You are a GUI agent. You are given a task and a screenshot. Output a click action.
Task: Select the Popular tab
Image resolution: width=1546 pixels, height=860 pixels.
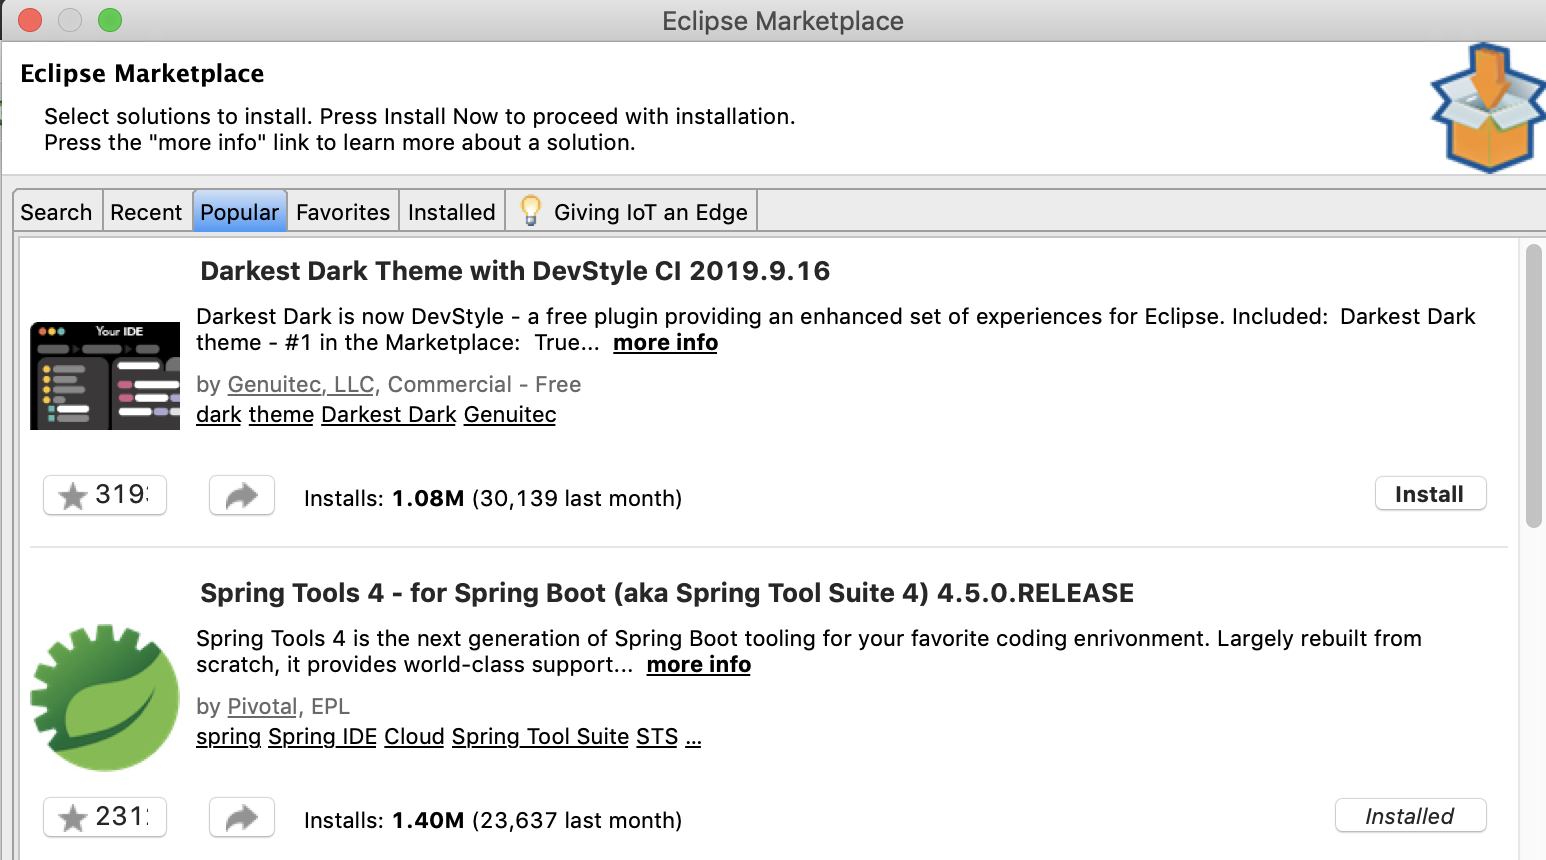click(240, 212)
